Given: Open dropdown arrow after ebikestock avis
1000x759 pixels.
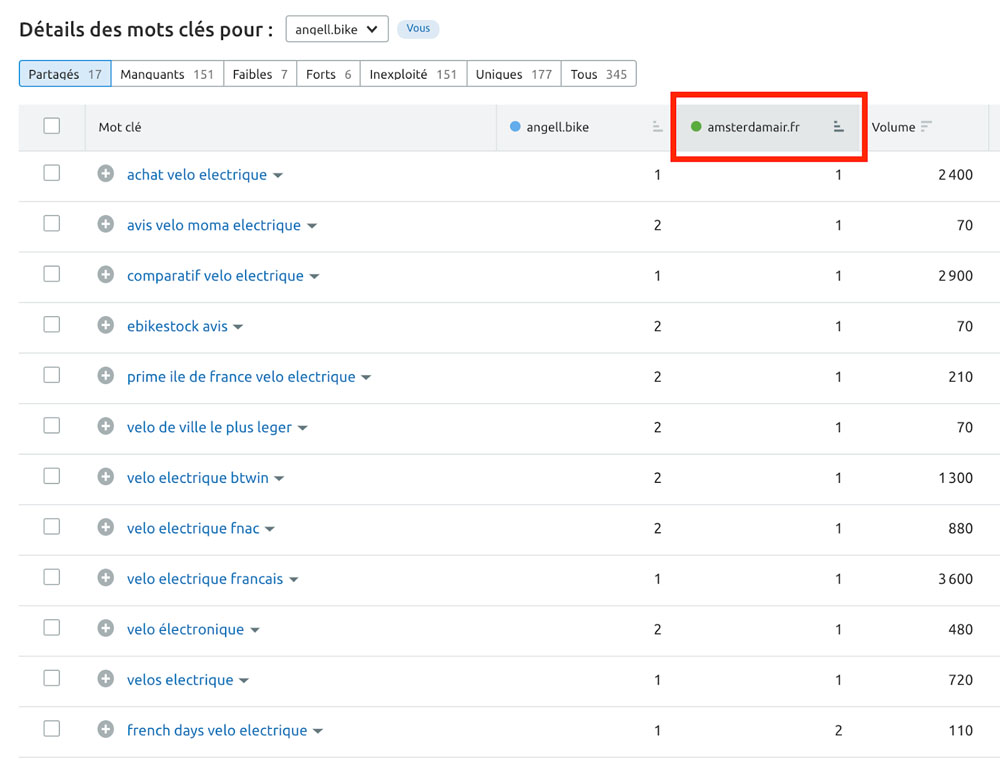Looking at the screenshot, I should [238, 327].
